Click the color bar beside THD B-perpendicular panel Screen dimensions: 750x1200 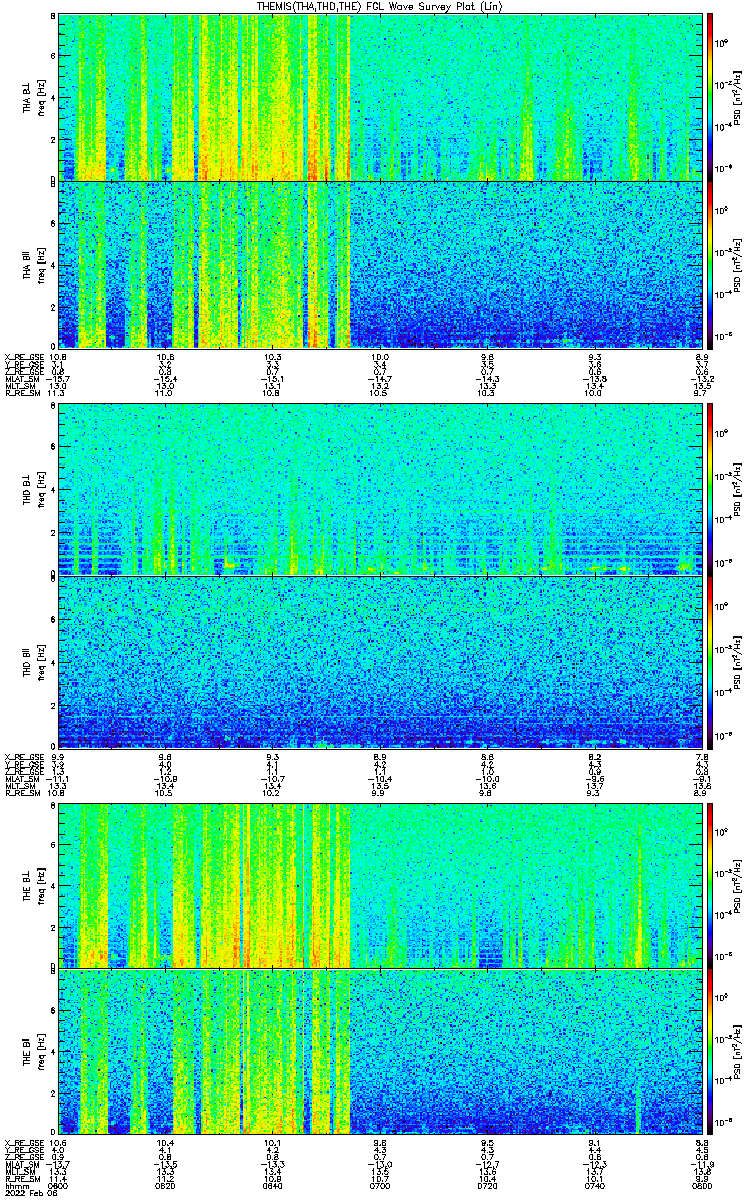point(711,490)
